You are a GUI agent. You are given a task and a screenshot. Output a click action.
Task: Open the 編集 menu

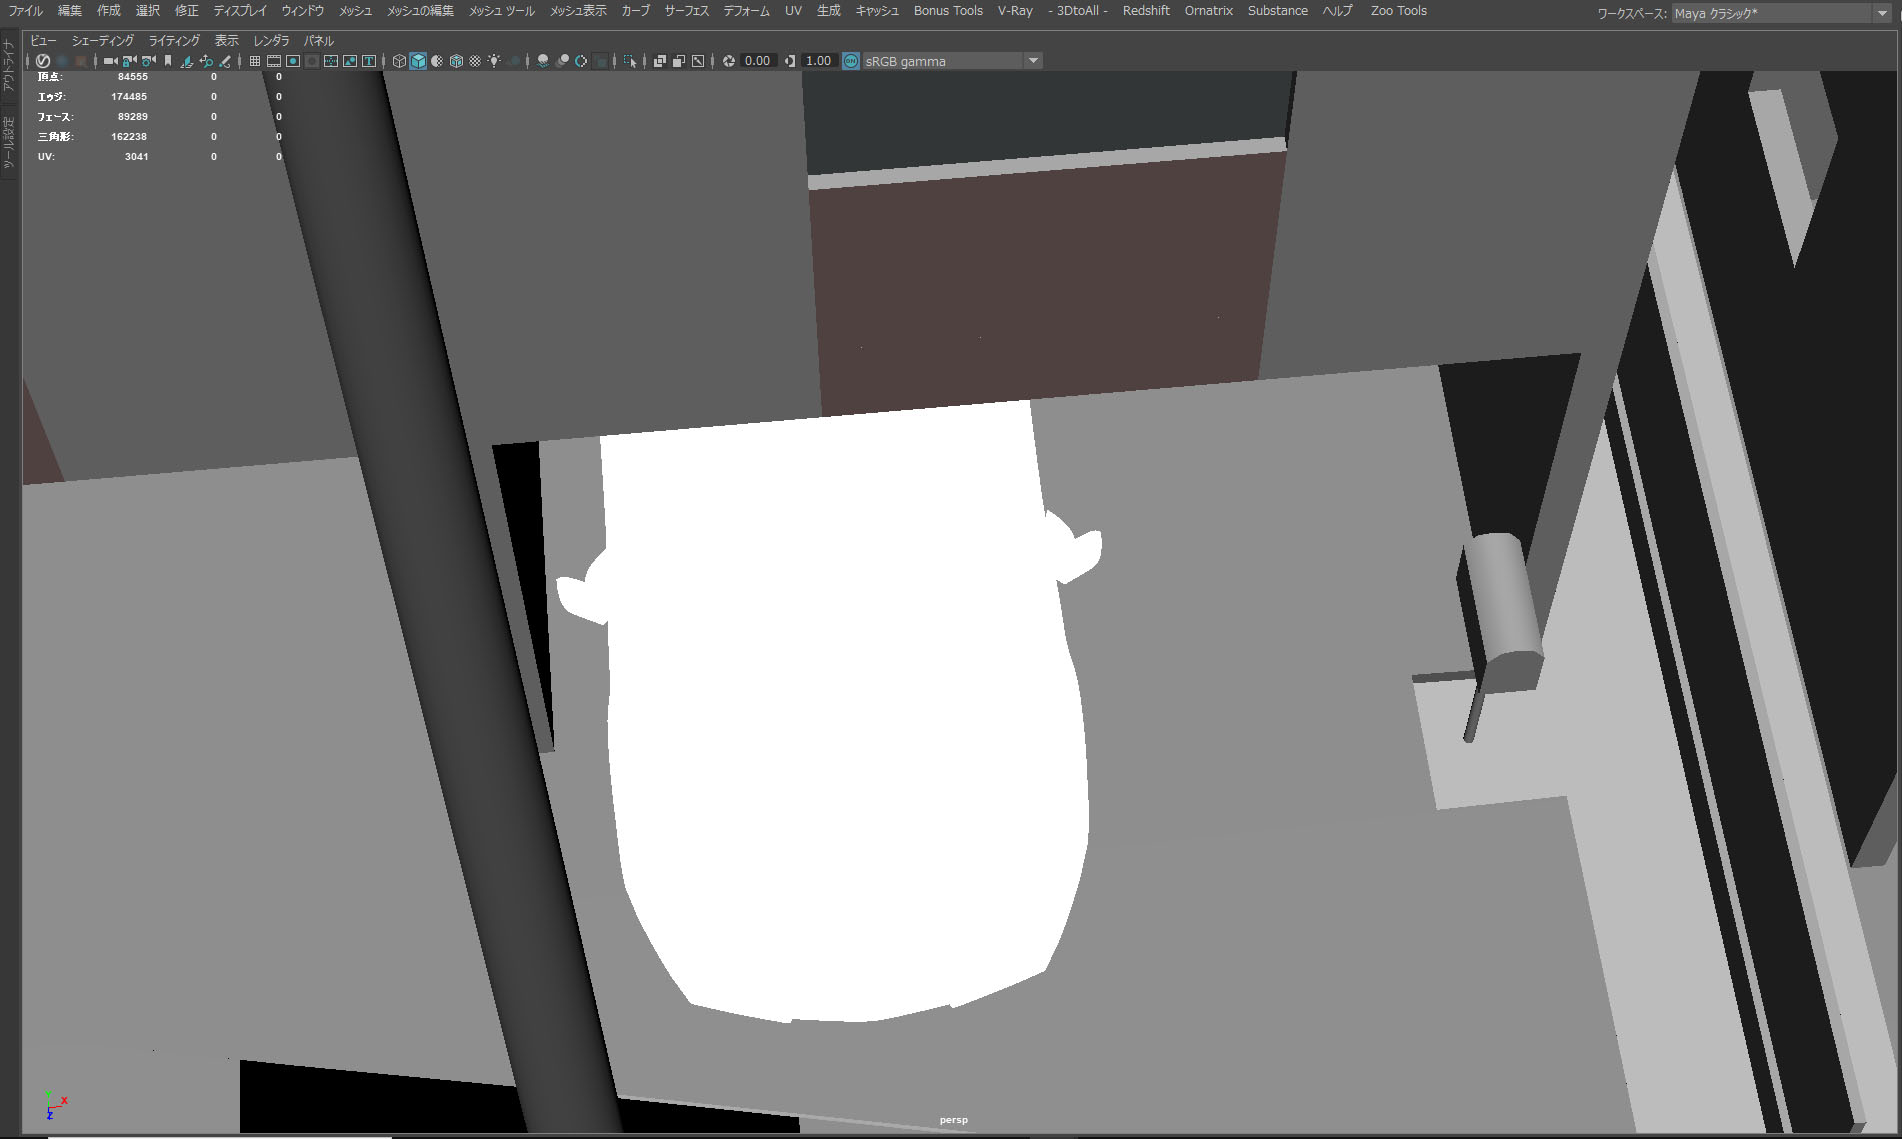coord(70,11)
